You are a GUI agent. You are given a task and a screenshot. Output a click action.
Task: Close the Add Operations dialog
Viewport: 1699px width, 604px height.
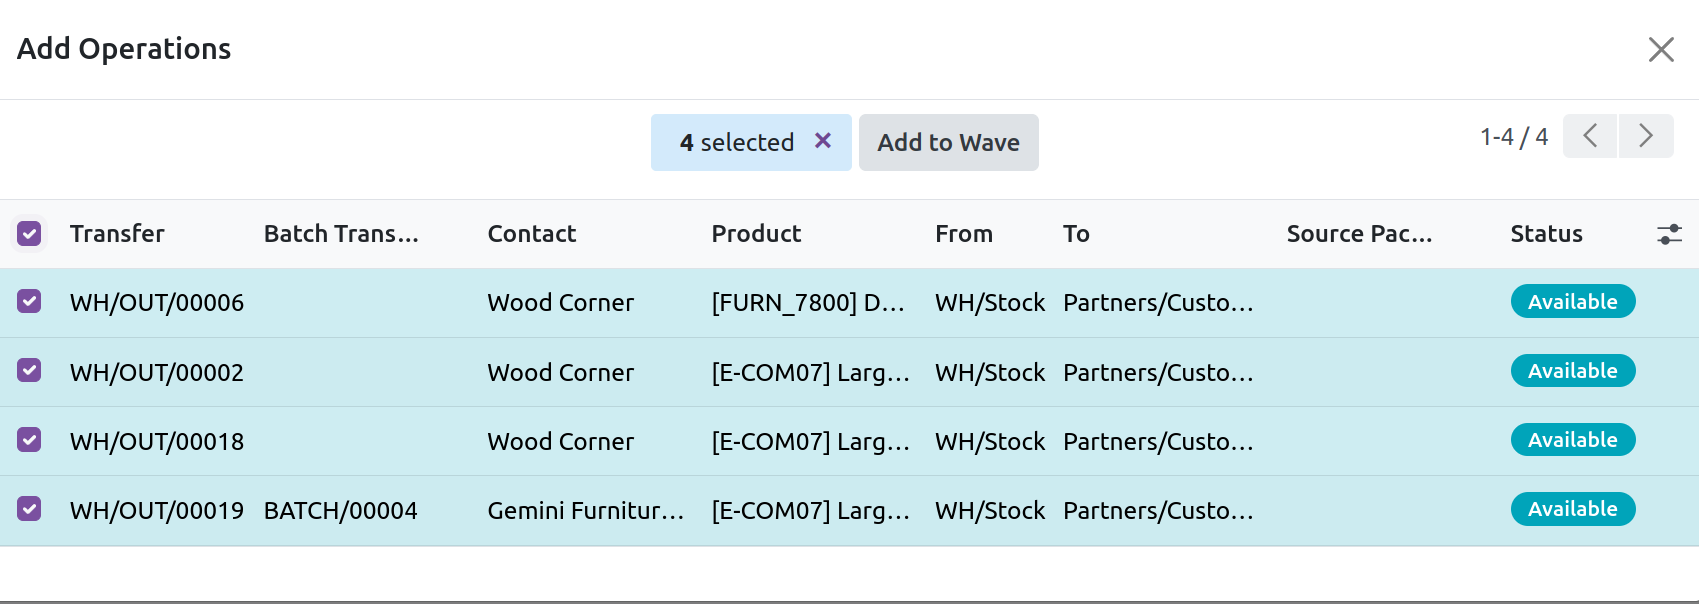[x=1660, y=49]
